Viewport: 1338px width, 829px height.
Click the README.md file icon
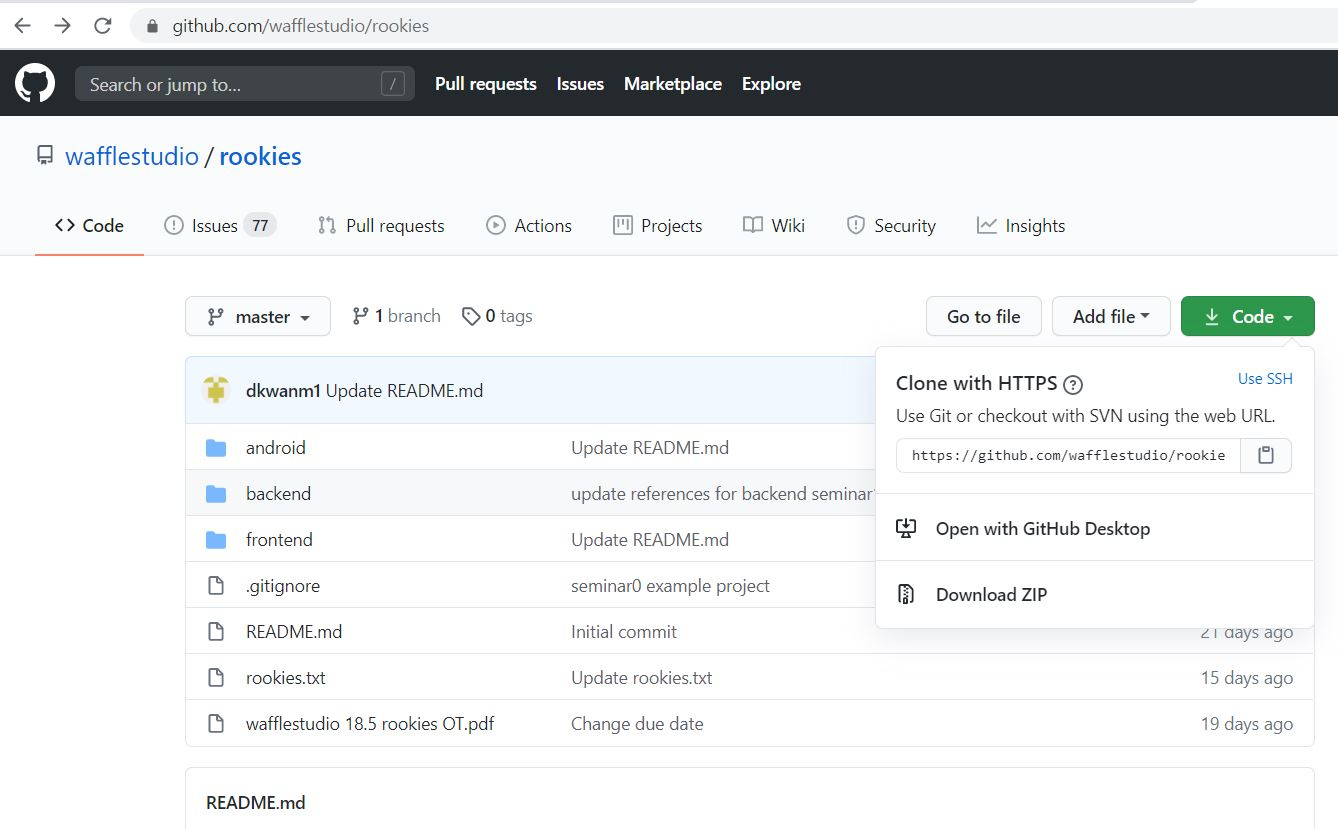(216, 632)
